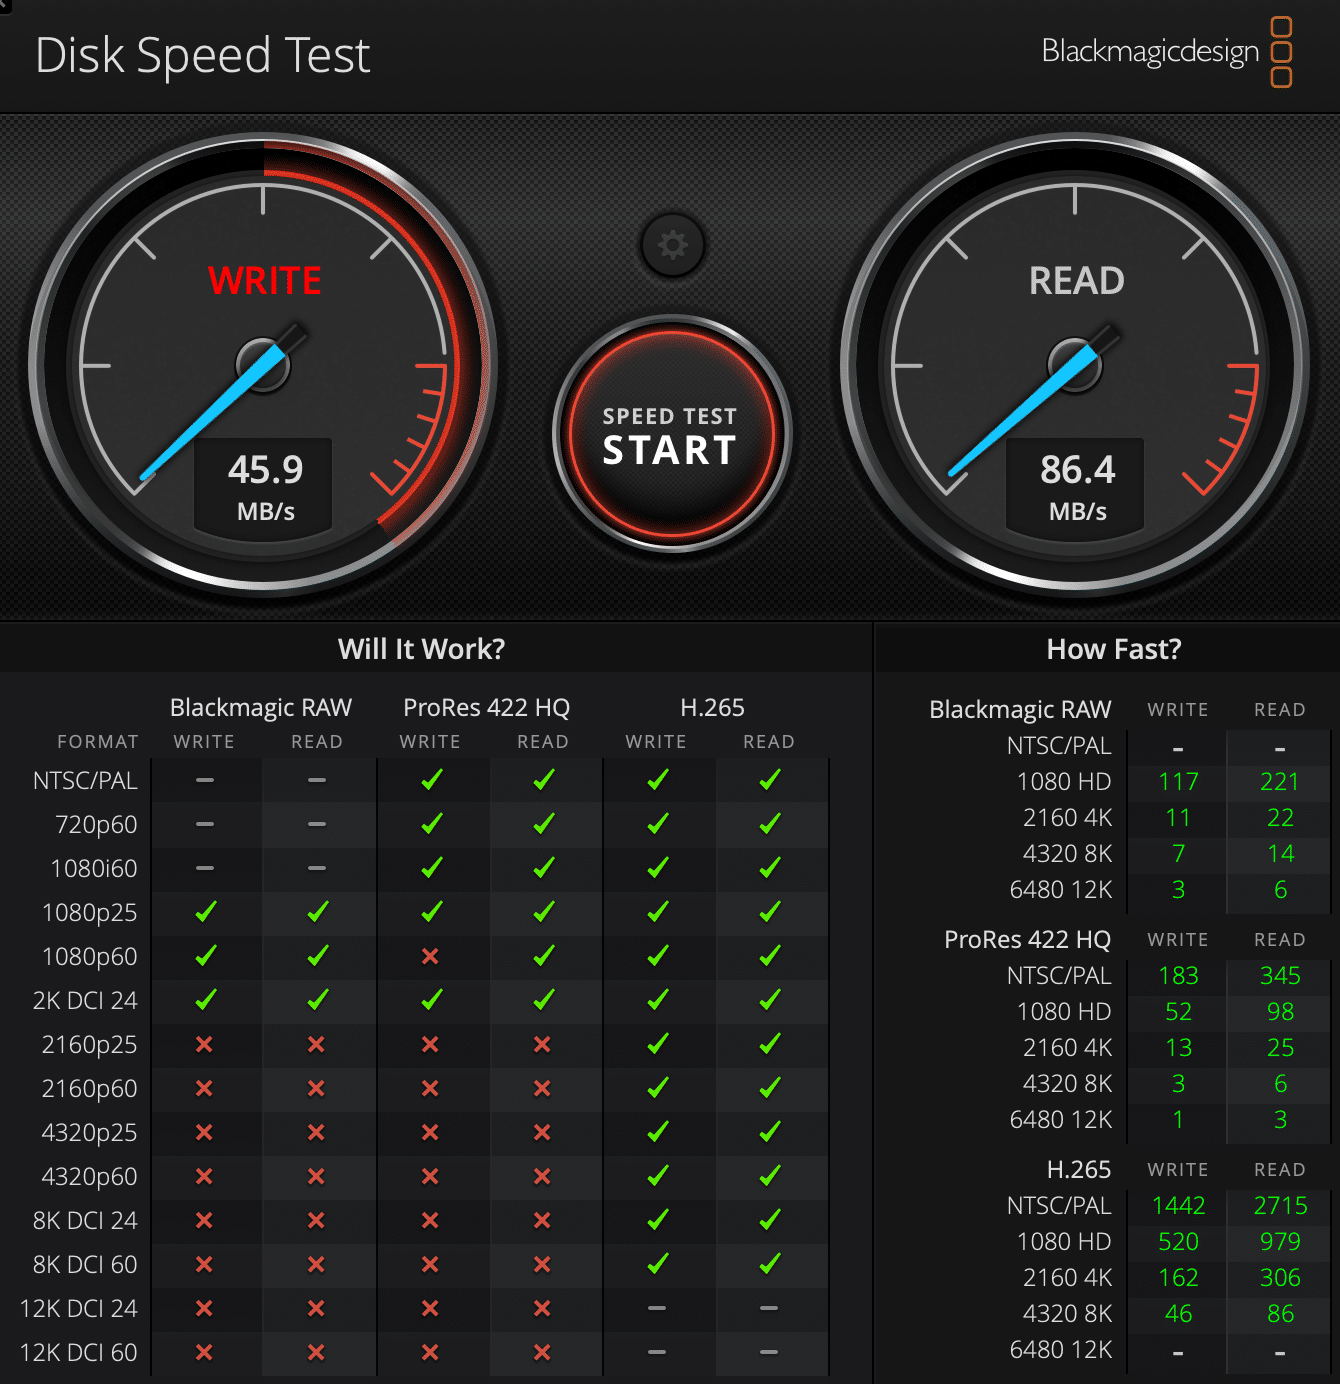Click the read speed 86.4 MB/s readout
The image size is (1340, 1384).
tap(1077, 487)
